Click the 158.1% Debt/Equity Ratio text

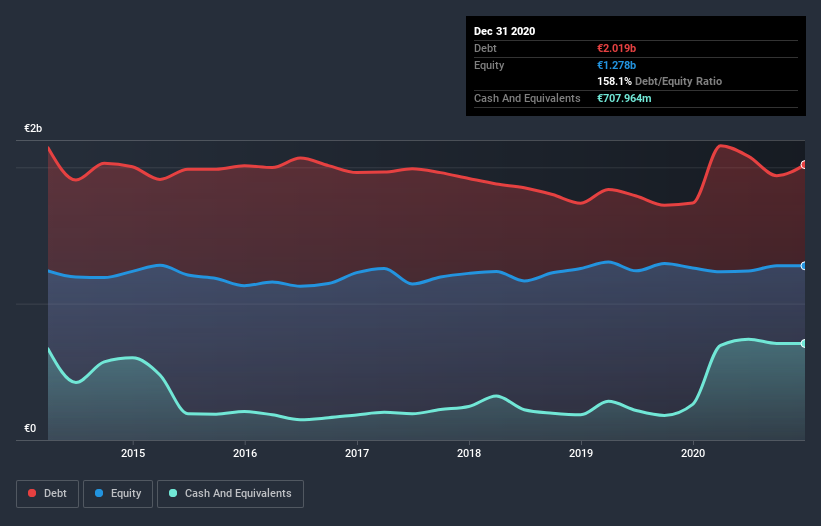pyautogui.click(x=659, y=81)
